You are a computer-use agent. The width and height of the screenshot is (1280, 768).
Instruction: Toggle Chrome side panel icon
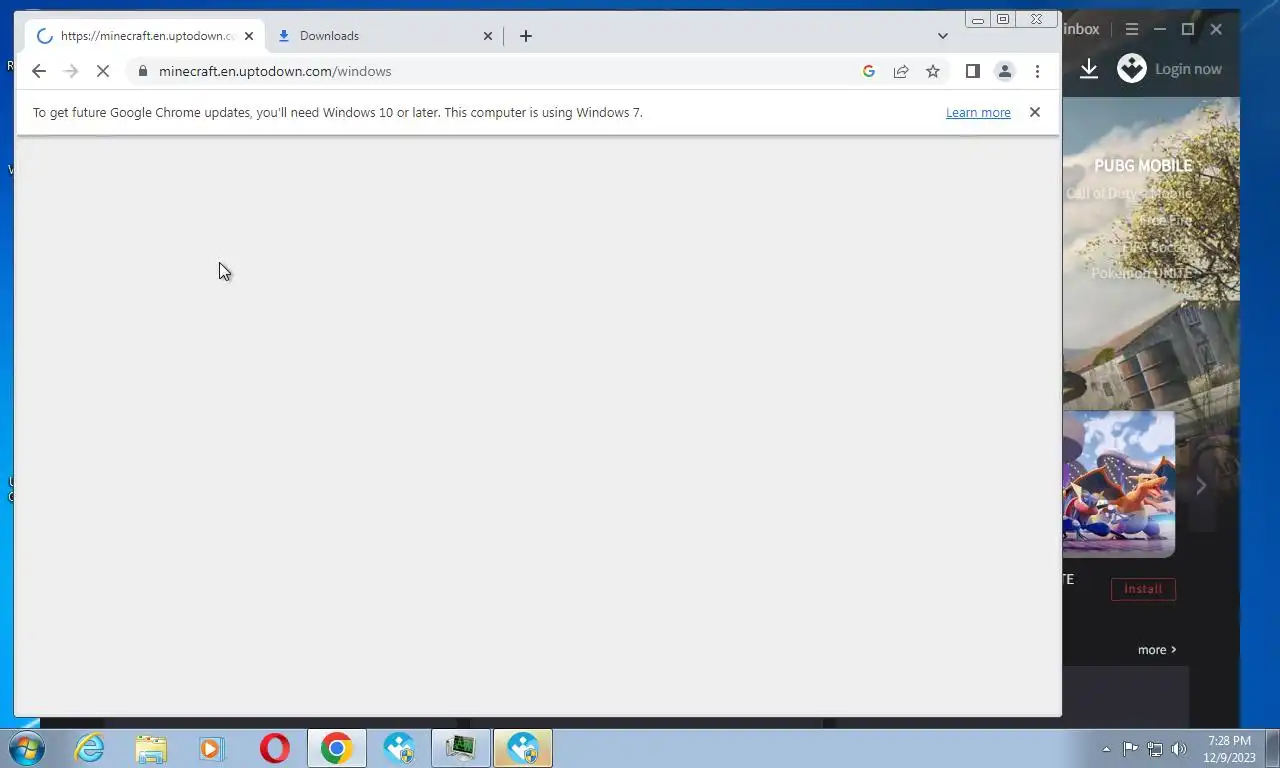click(972, 71)
